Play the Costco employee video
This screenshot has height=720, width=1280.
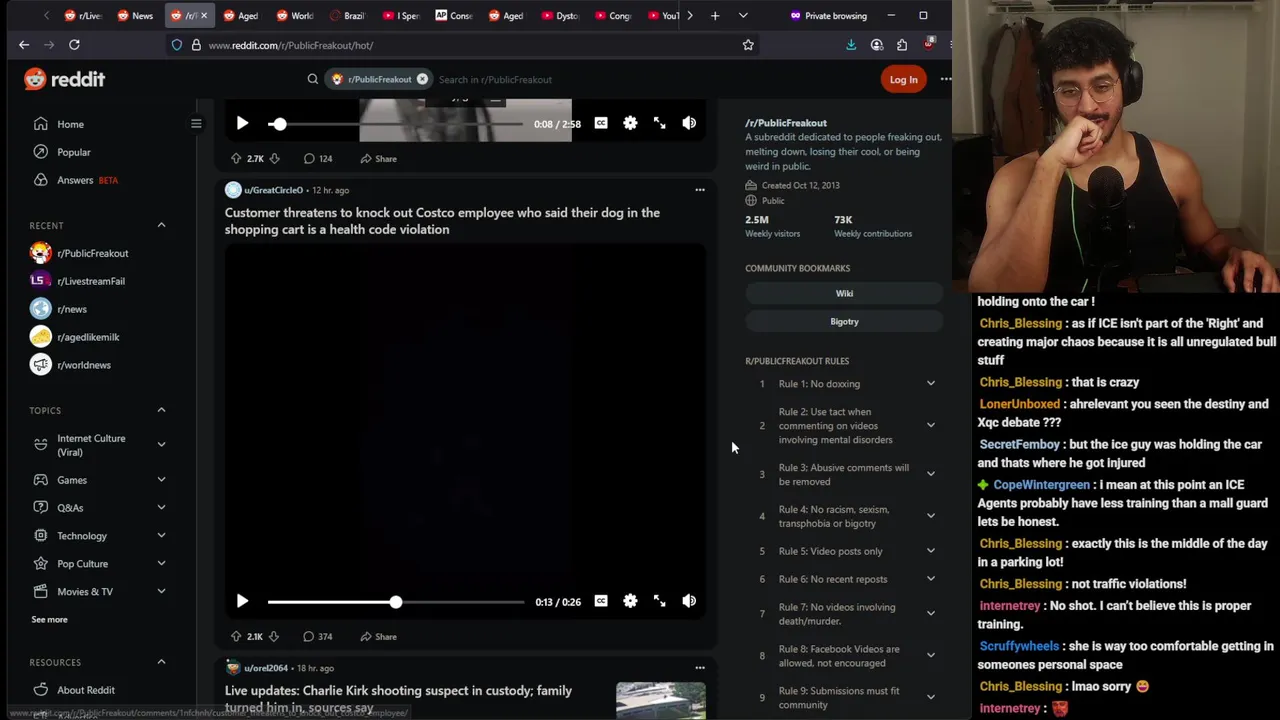pyautogui.click(x=242, y=601)
